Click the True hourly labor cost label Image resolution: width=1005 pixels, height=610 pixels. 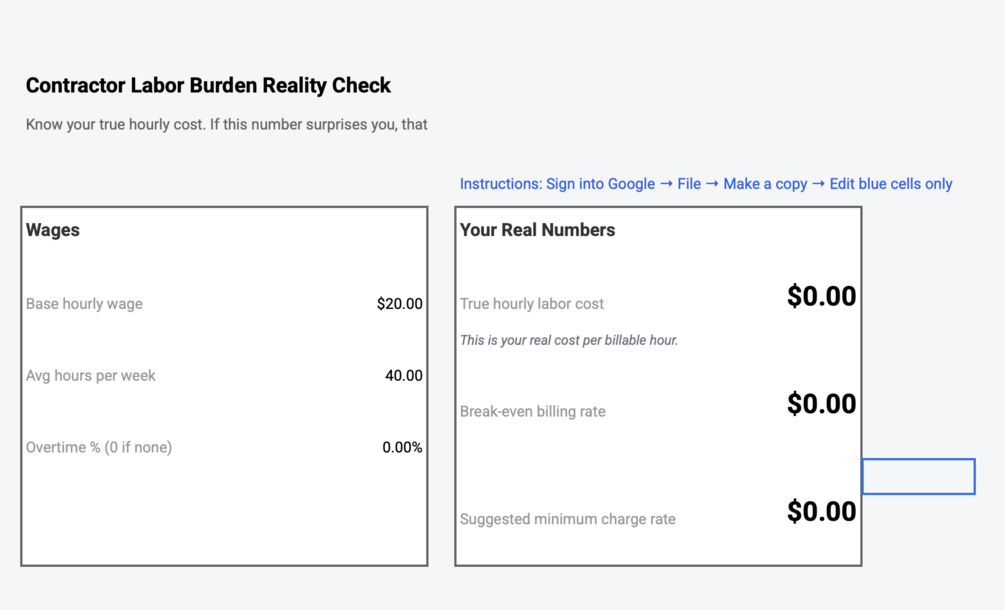531,304
